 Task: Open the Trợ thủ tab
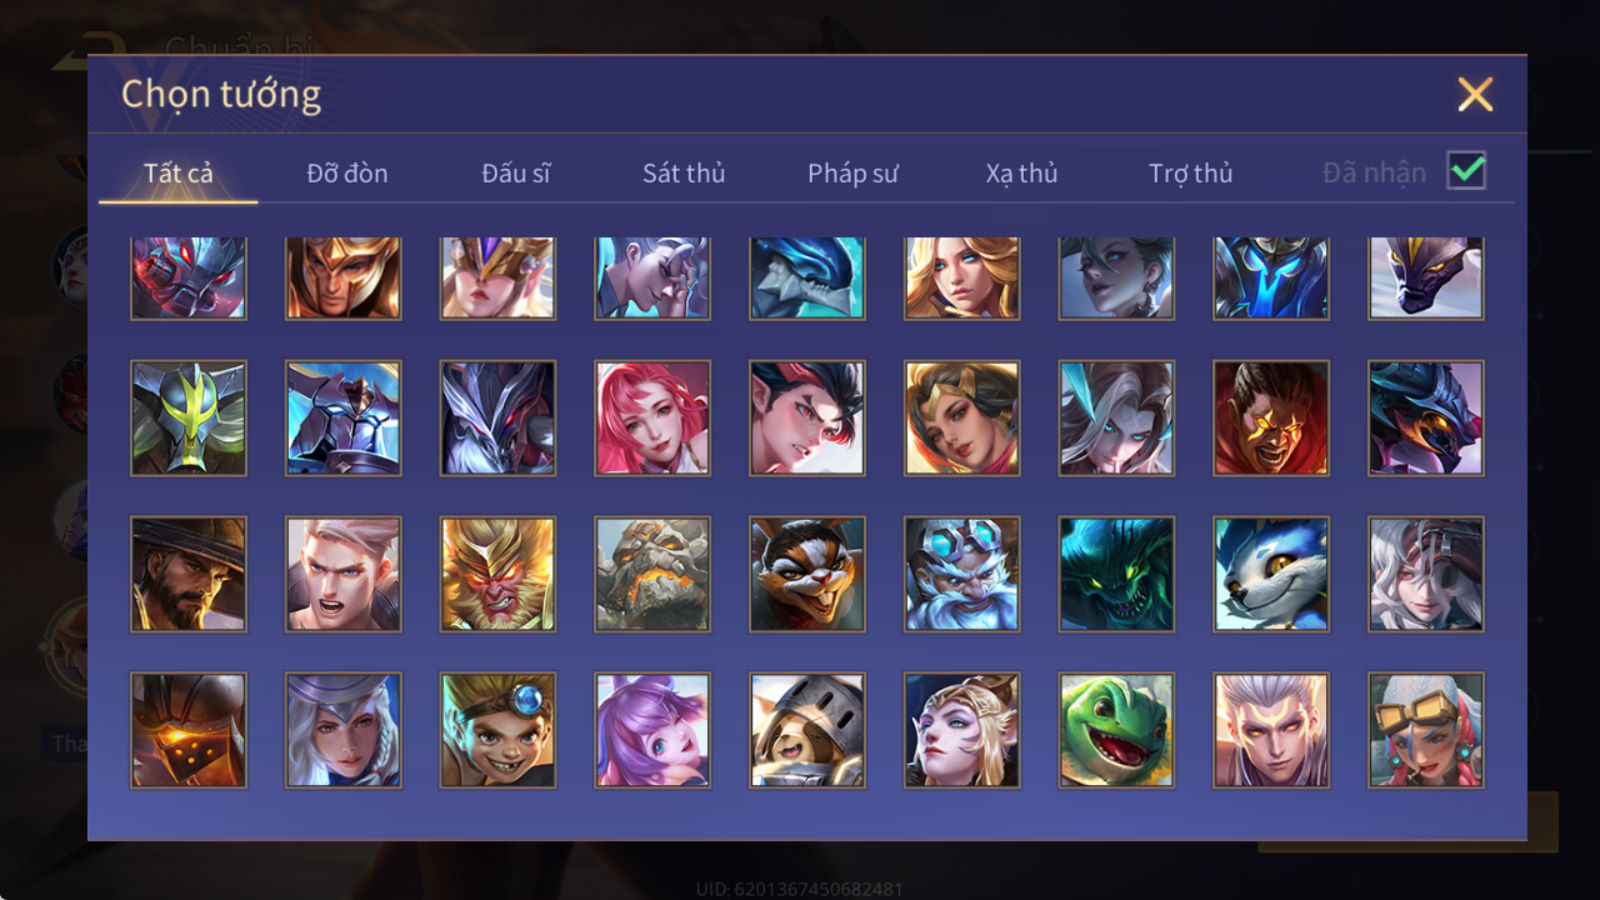[1190, 173]
